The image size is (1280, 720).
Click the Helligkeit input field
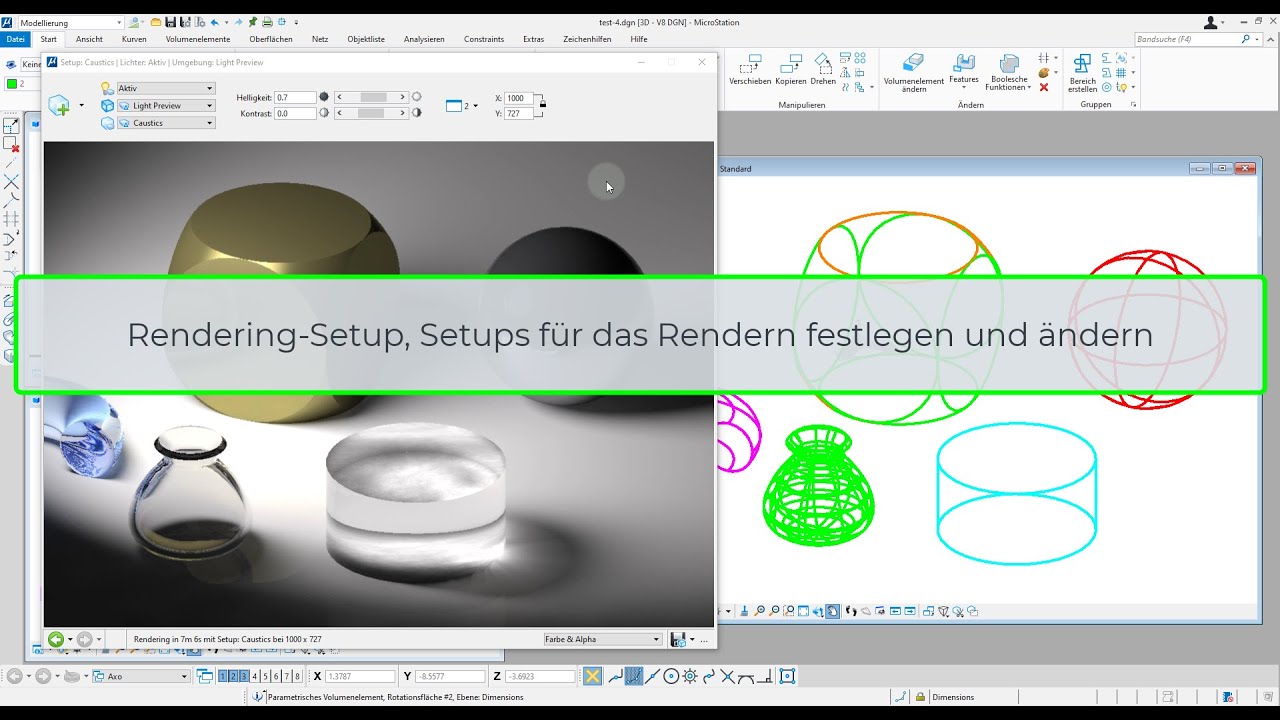pyautogui.click(x=296, y=97)
